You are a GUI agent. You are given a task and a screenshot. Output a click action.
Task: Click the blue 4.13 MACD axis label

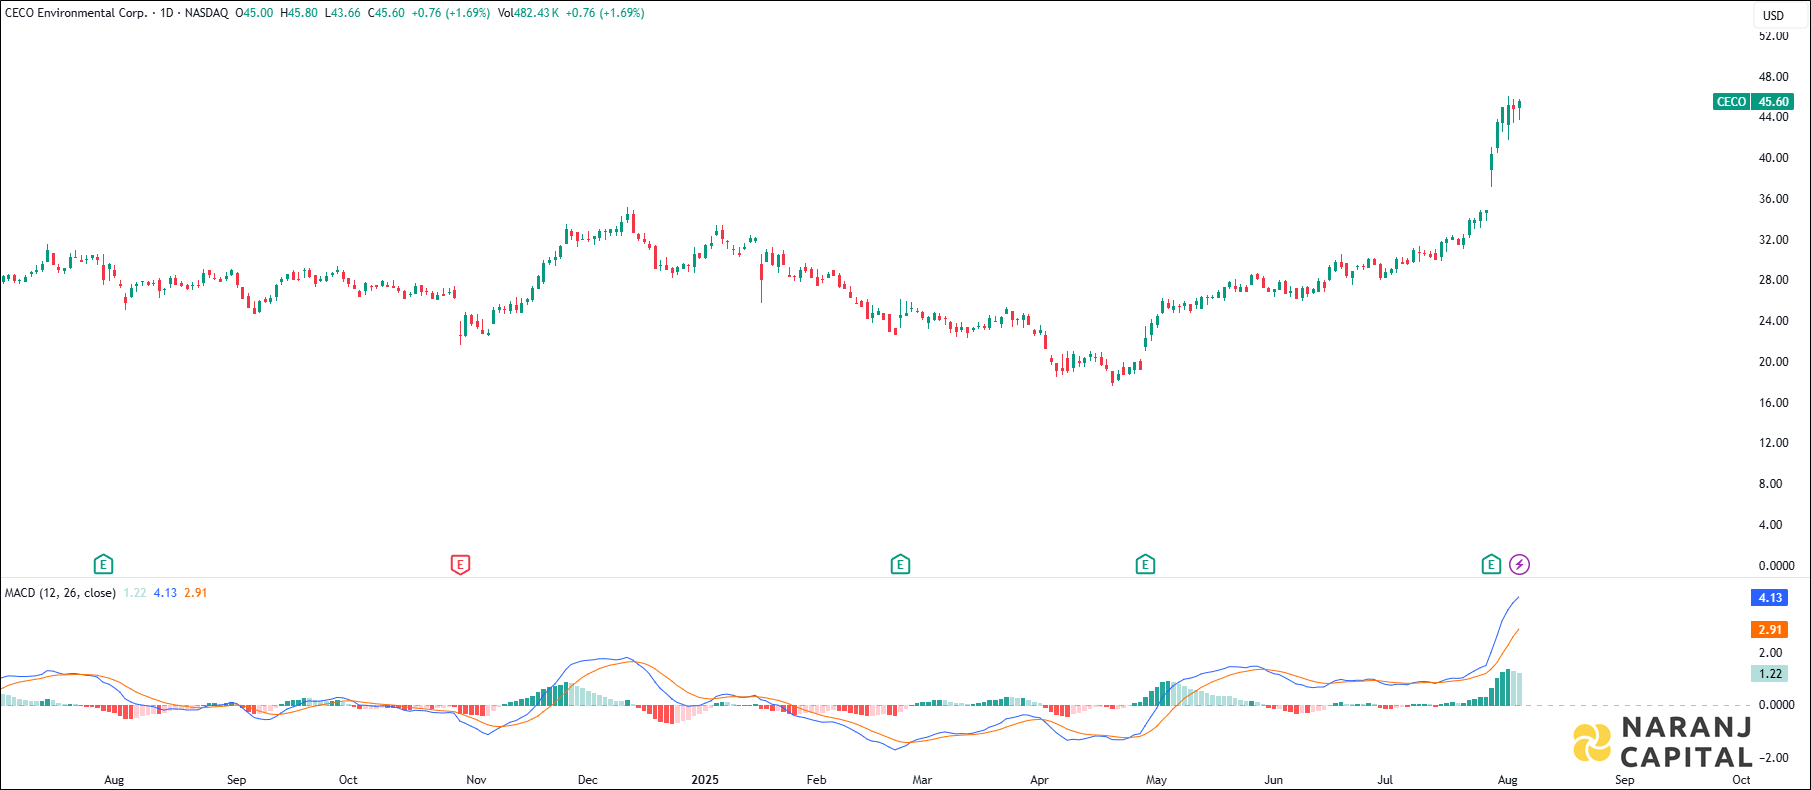[x=1770, y=598]
